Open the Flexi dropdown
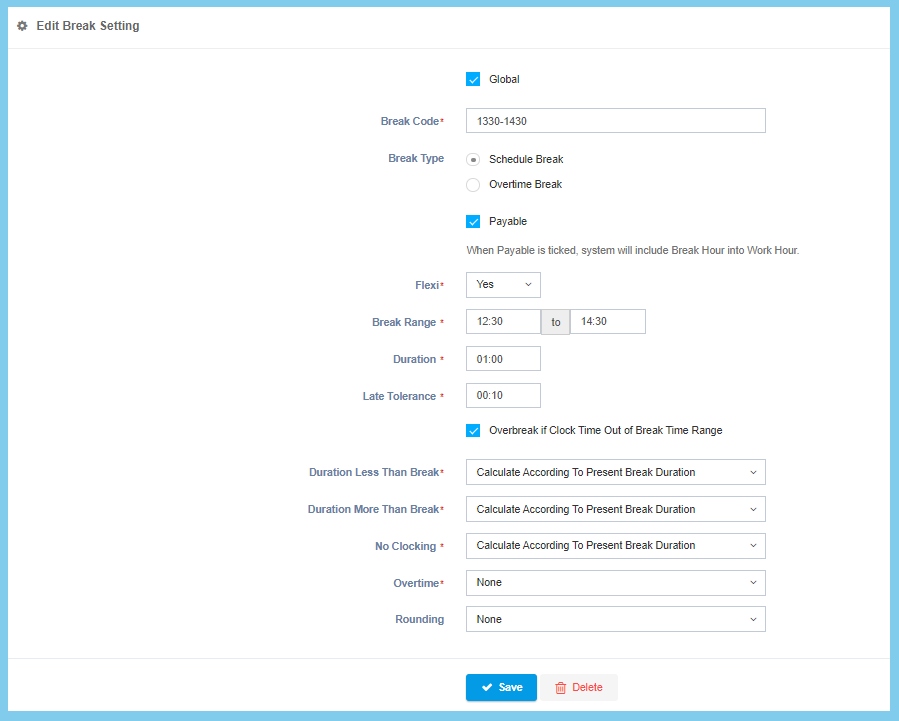This screenshot has height=721, width=899. [x=503, y=285]
